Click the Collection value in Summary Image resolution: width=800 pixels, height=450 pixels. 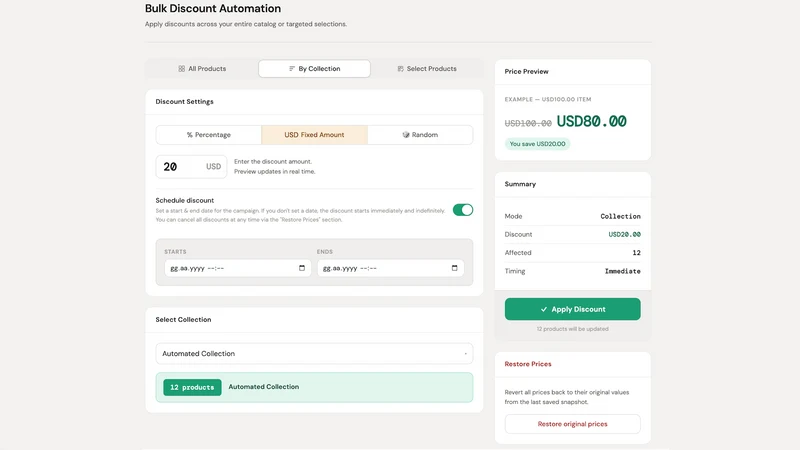(x=620, y=216)
